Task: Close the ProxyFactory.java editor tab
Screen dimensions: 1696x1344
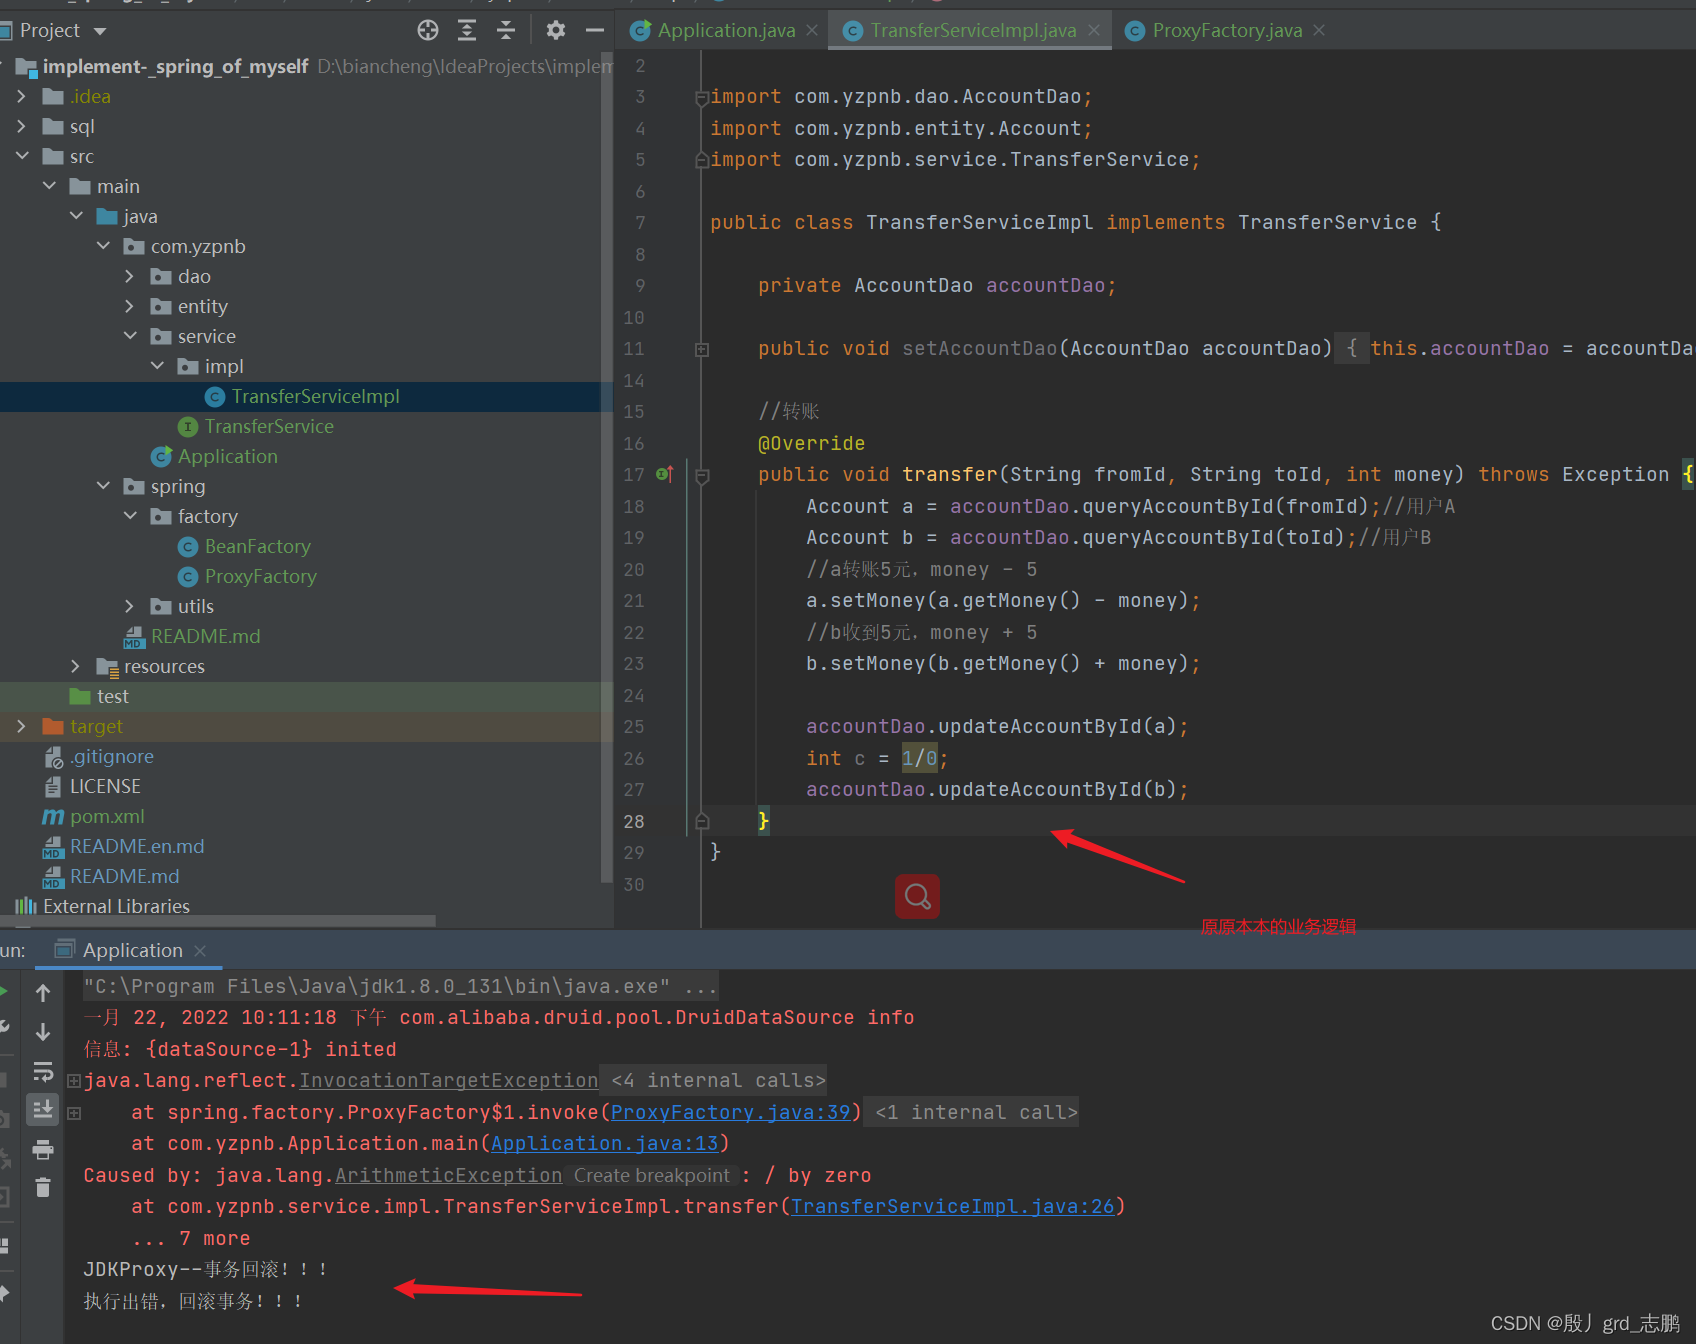Action: click(x=1319, y=31)
